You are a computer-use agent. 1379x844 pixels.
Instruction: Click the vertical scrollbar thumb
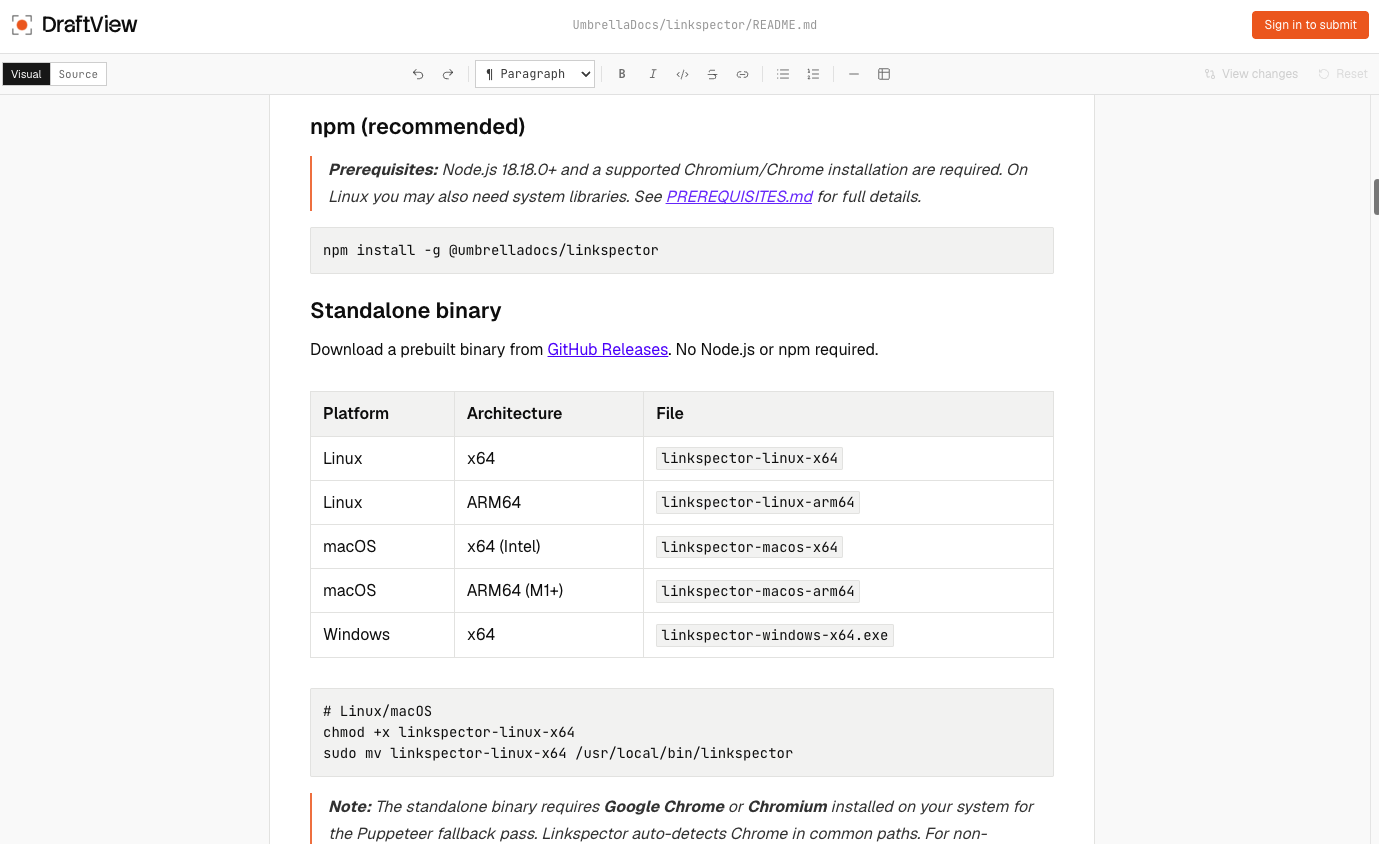pos(1376,197)
